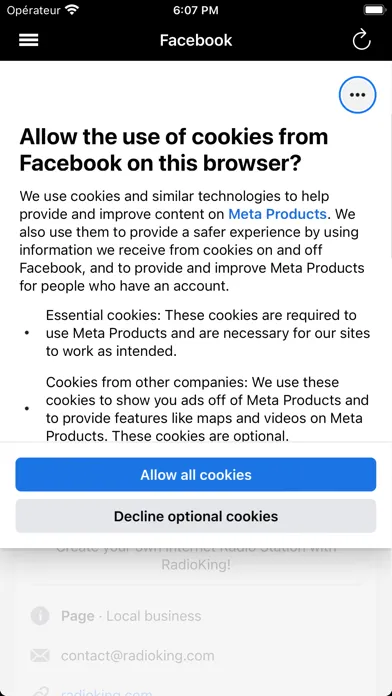Select the cookies permission heading
Screen dimensions: 392x696
click(174, 150)
